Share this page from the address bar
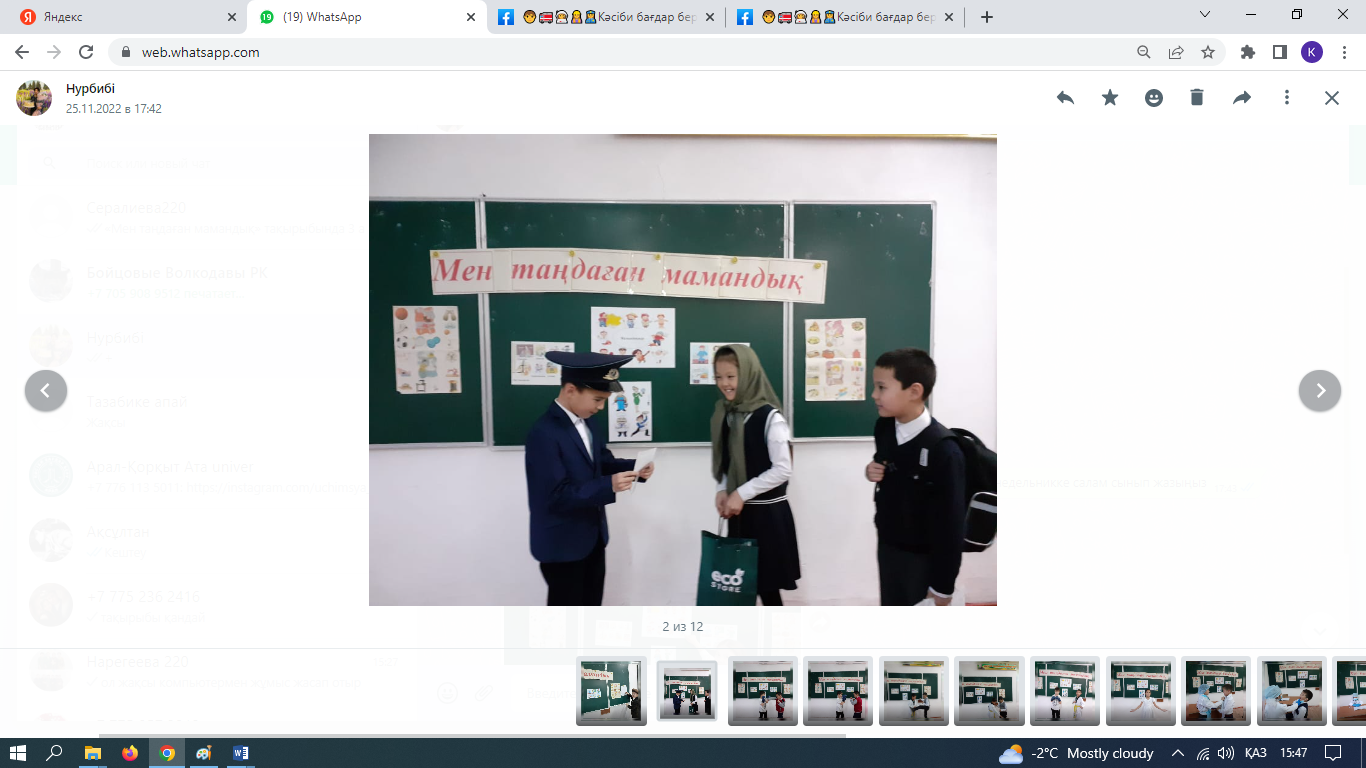The height and width of the screenshot is (768, 1366). coord(1176,52)
